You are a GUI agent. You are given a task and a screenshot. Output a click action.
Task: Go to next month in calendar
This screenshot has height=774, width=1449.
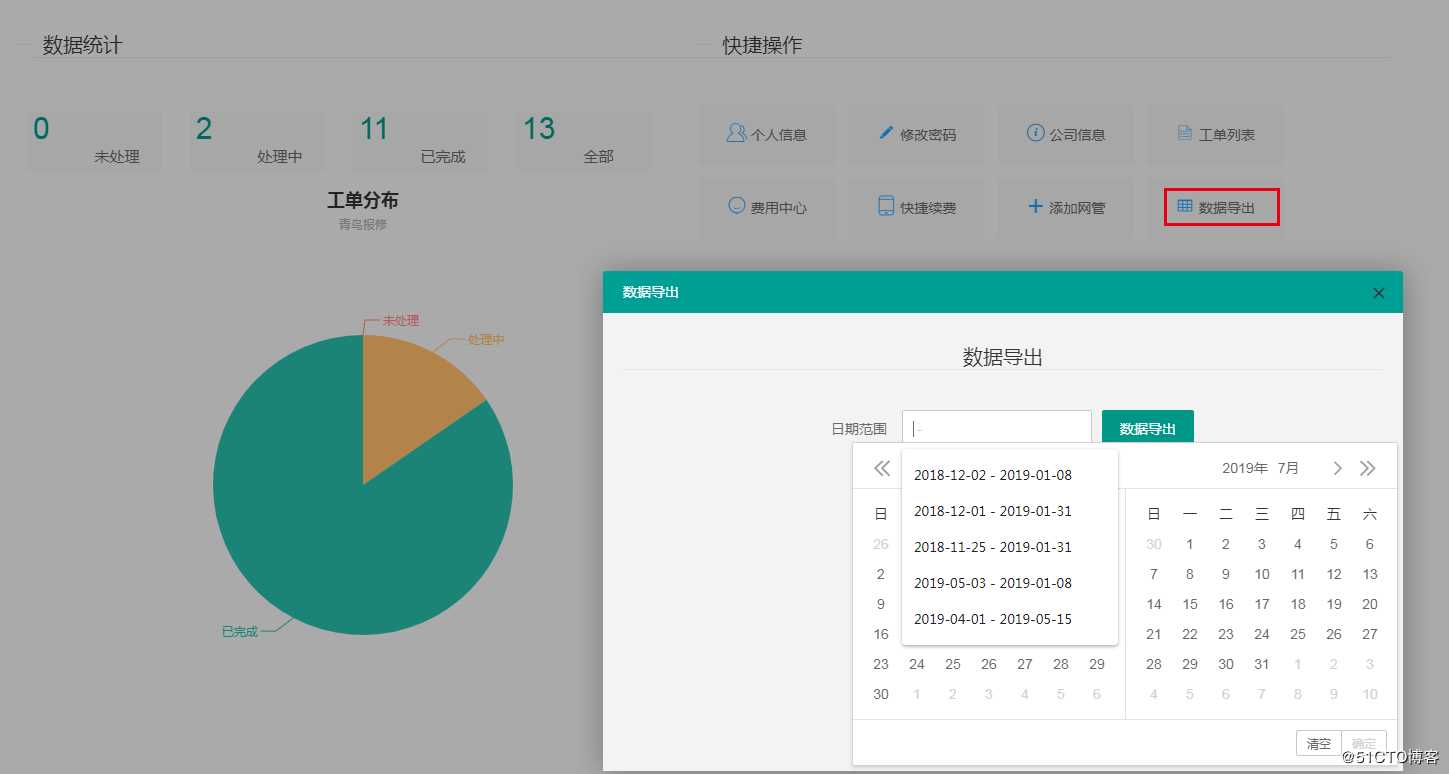(x=1337, y=468)
